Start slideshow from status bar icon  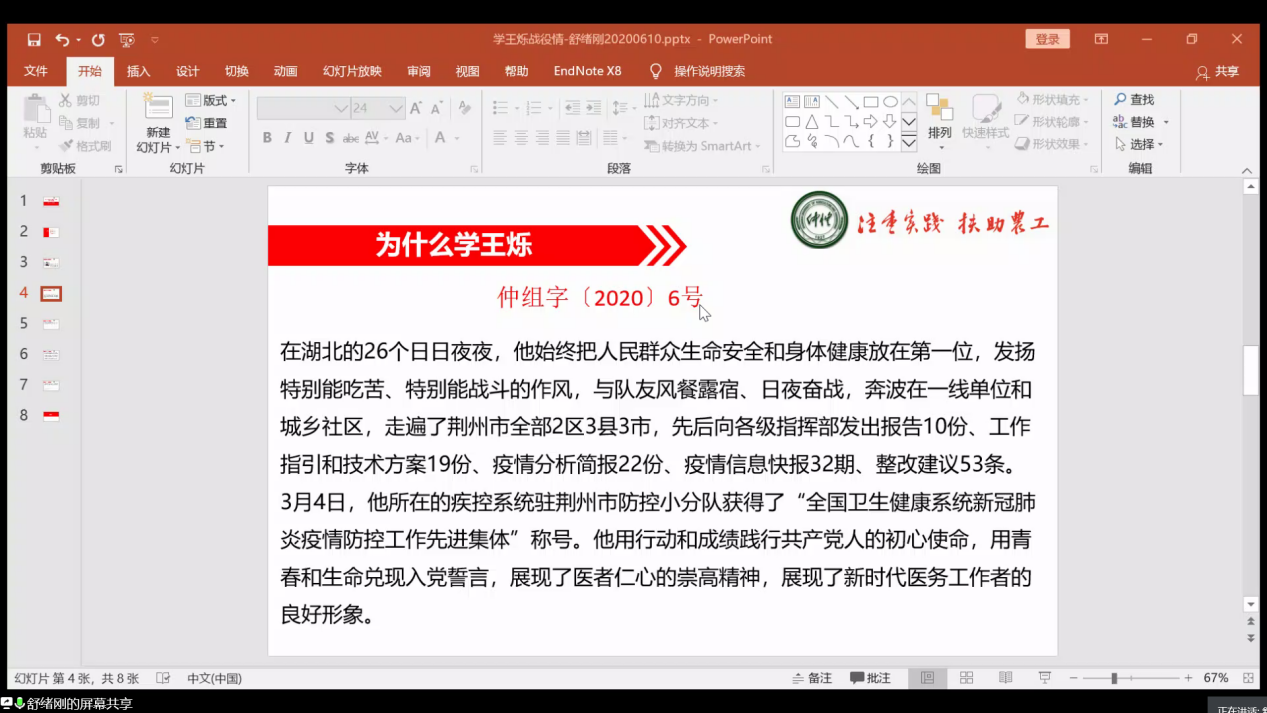(x=1044, y=678)
